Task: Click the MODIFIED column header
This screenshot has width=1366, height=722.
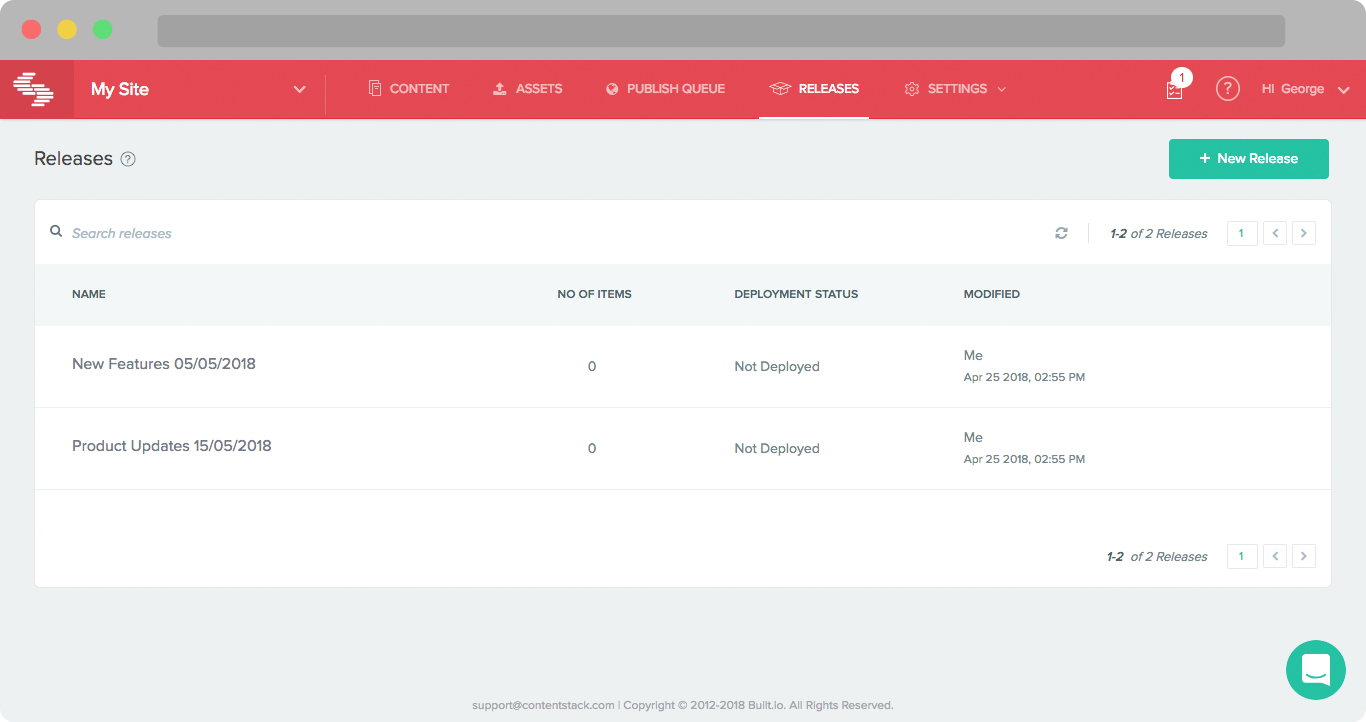Action: point(992,294)
